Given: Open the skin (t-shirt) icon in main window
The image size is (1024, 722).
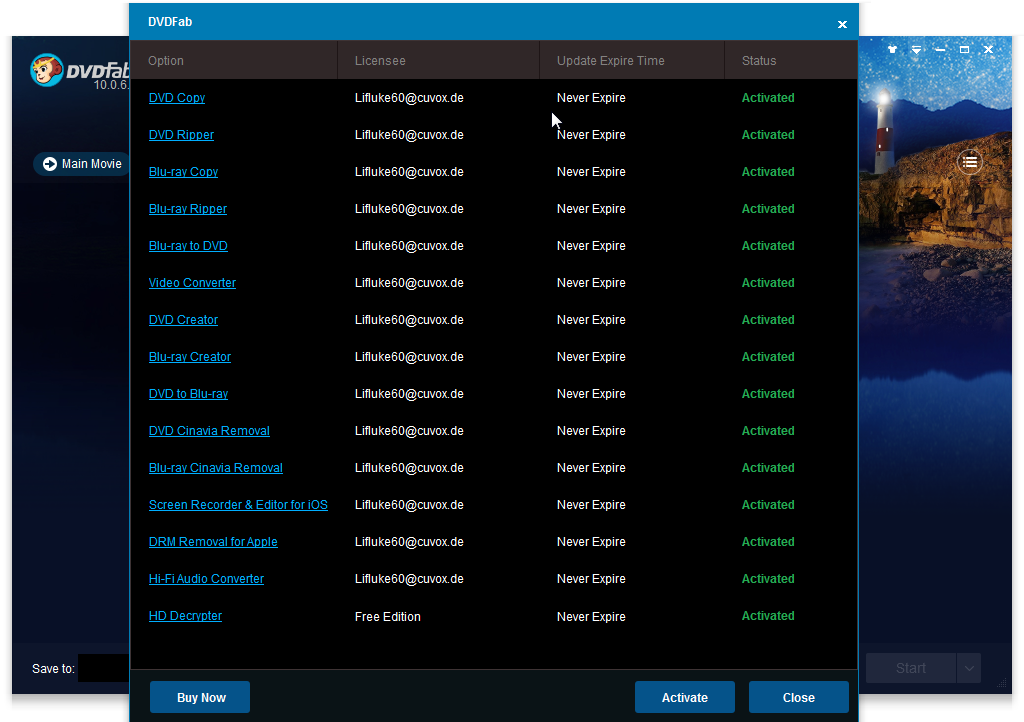Looking at the screenshot, I should [892, 50].
